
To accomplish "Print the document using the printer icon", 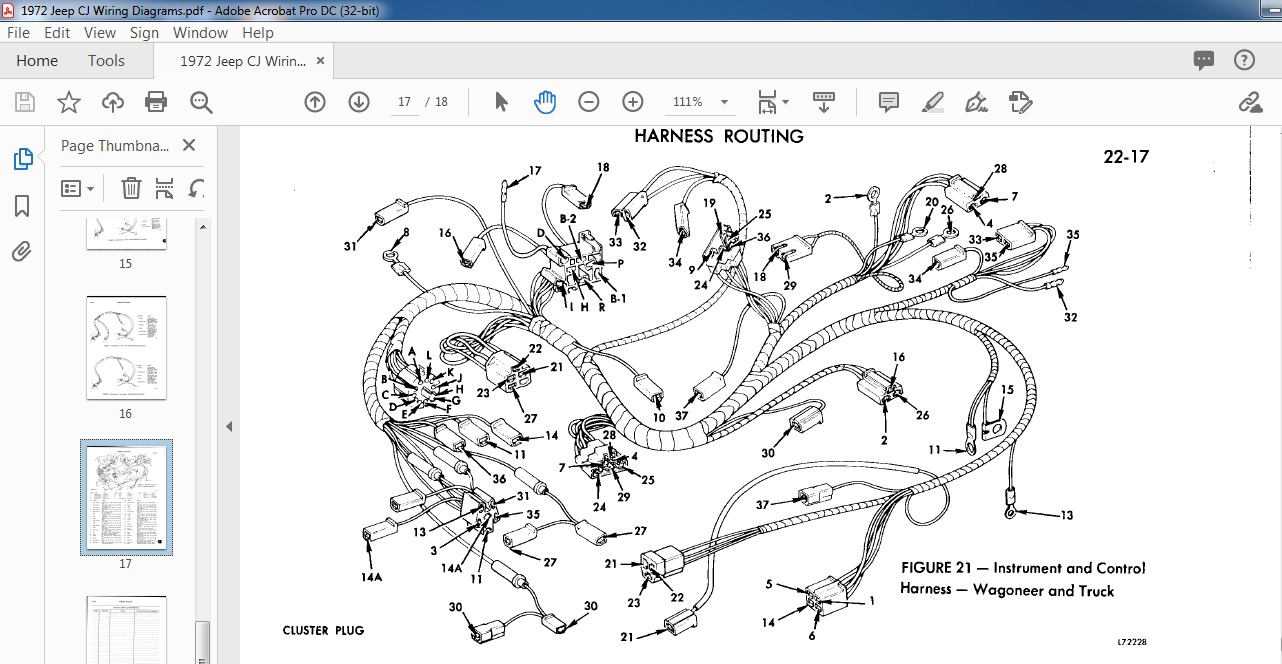I will click(156, 102).
